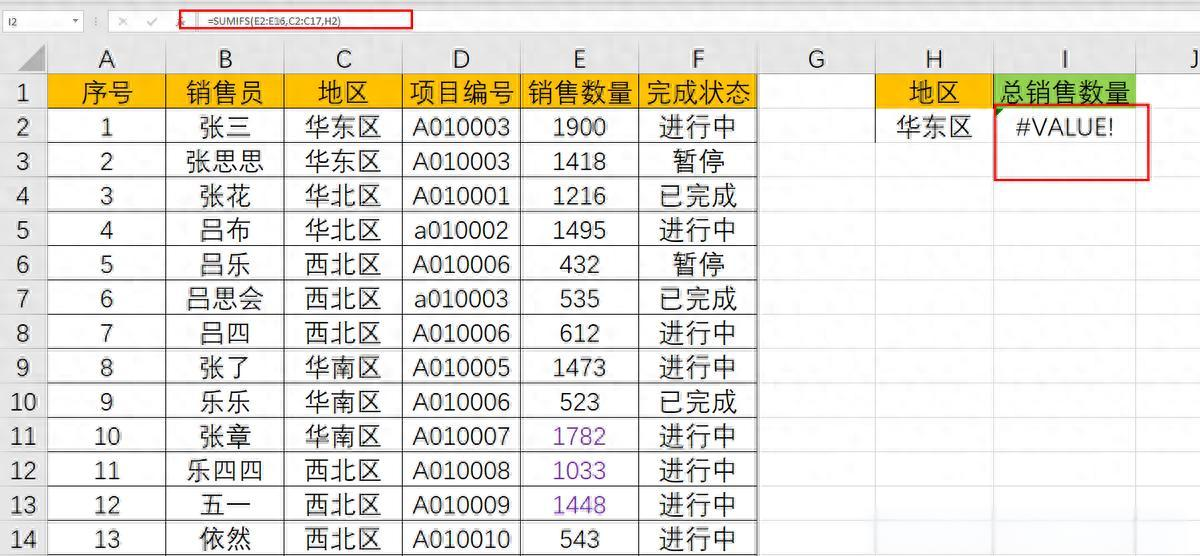
Task: Select column B header
Action: click(225, 59)
